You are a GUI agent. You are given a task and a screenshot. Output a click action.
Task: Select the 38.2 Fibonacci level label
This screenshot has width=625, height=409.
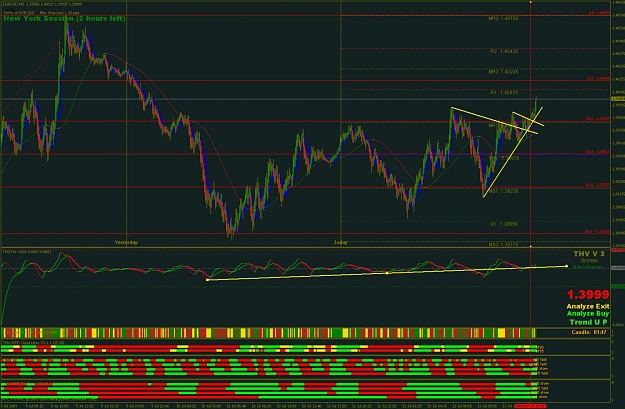[597, 118]
